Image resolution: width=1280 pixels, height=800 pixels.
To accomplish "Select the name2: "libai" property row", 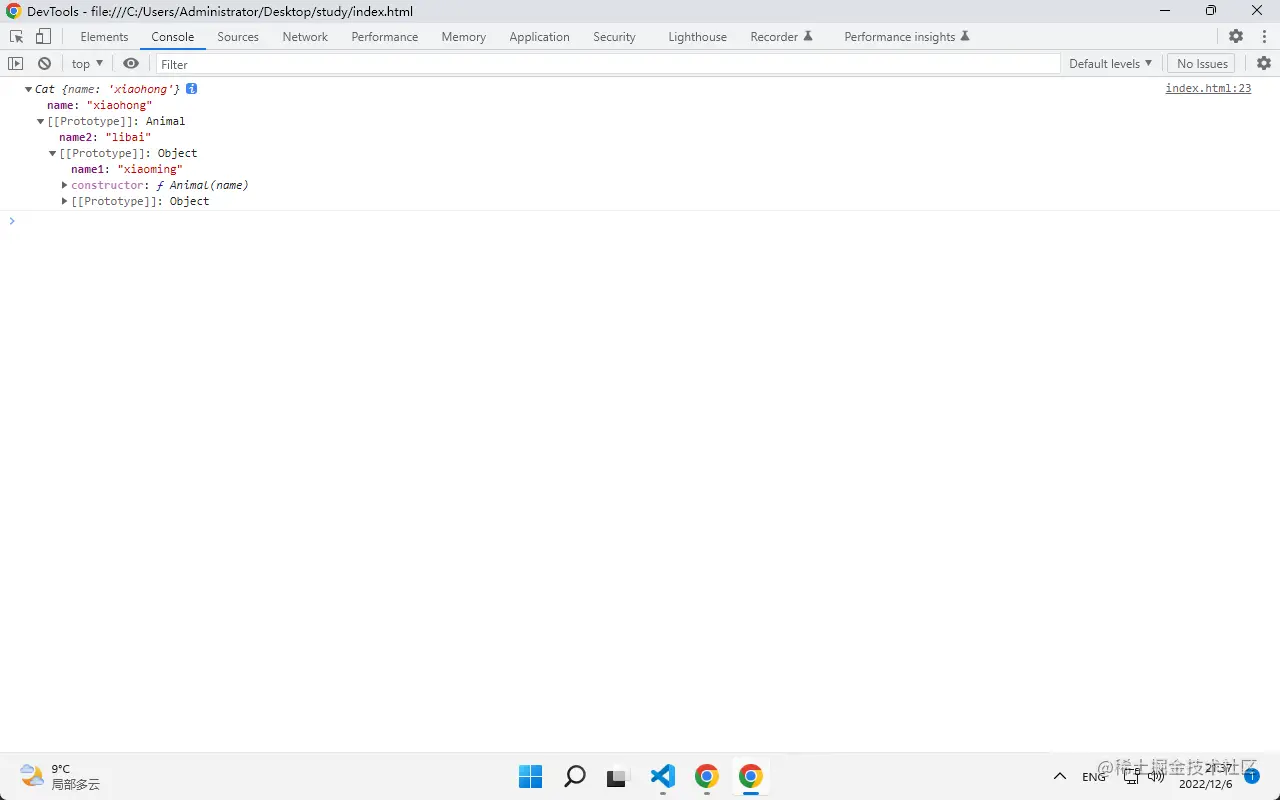I will coord(105,137).
